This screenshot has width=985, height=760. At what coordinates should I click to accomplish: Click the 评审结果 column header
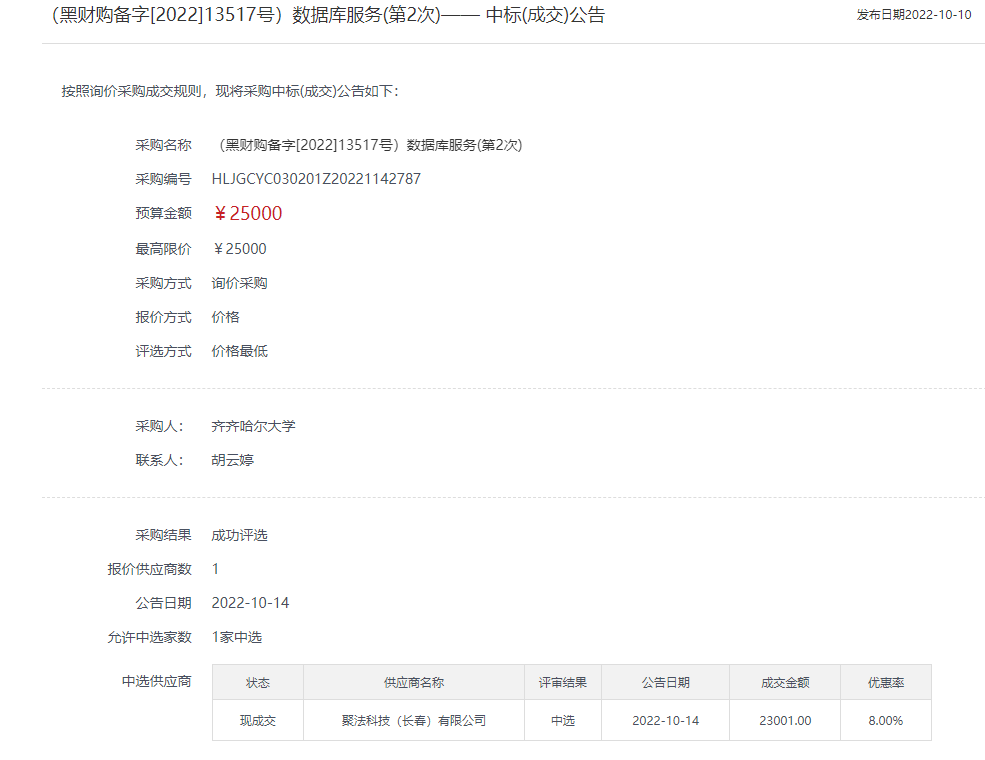563,683
